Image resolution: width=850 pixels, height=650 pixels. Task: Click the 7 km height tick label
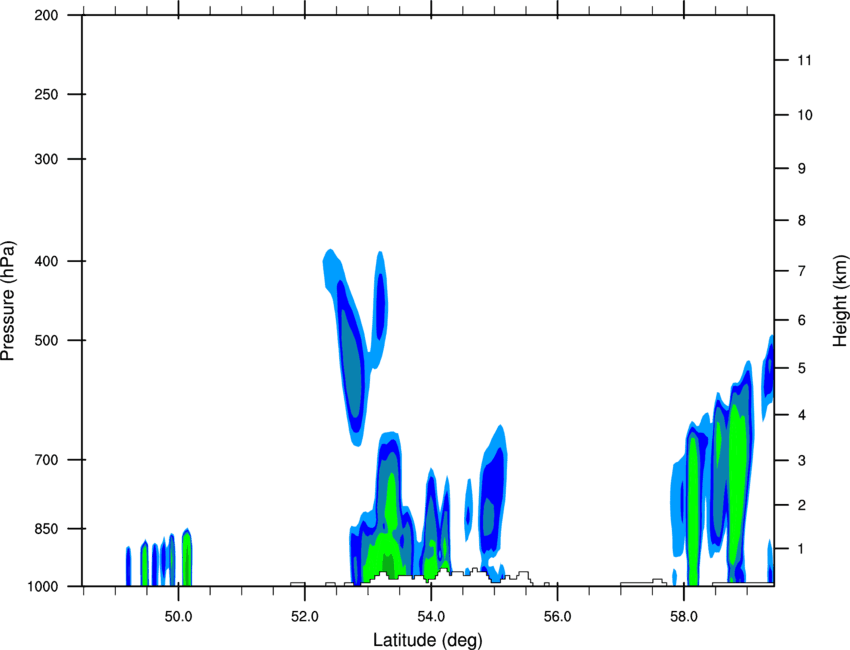pos(801,271)
